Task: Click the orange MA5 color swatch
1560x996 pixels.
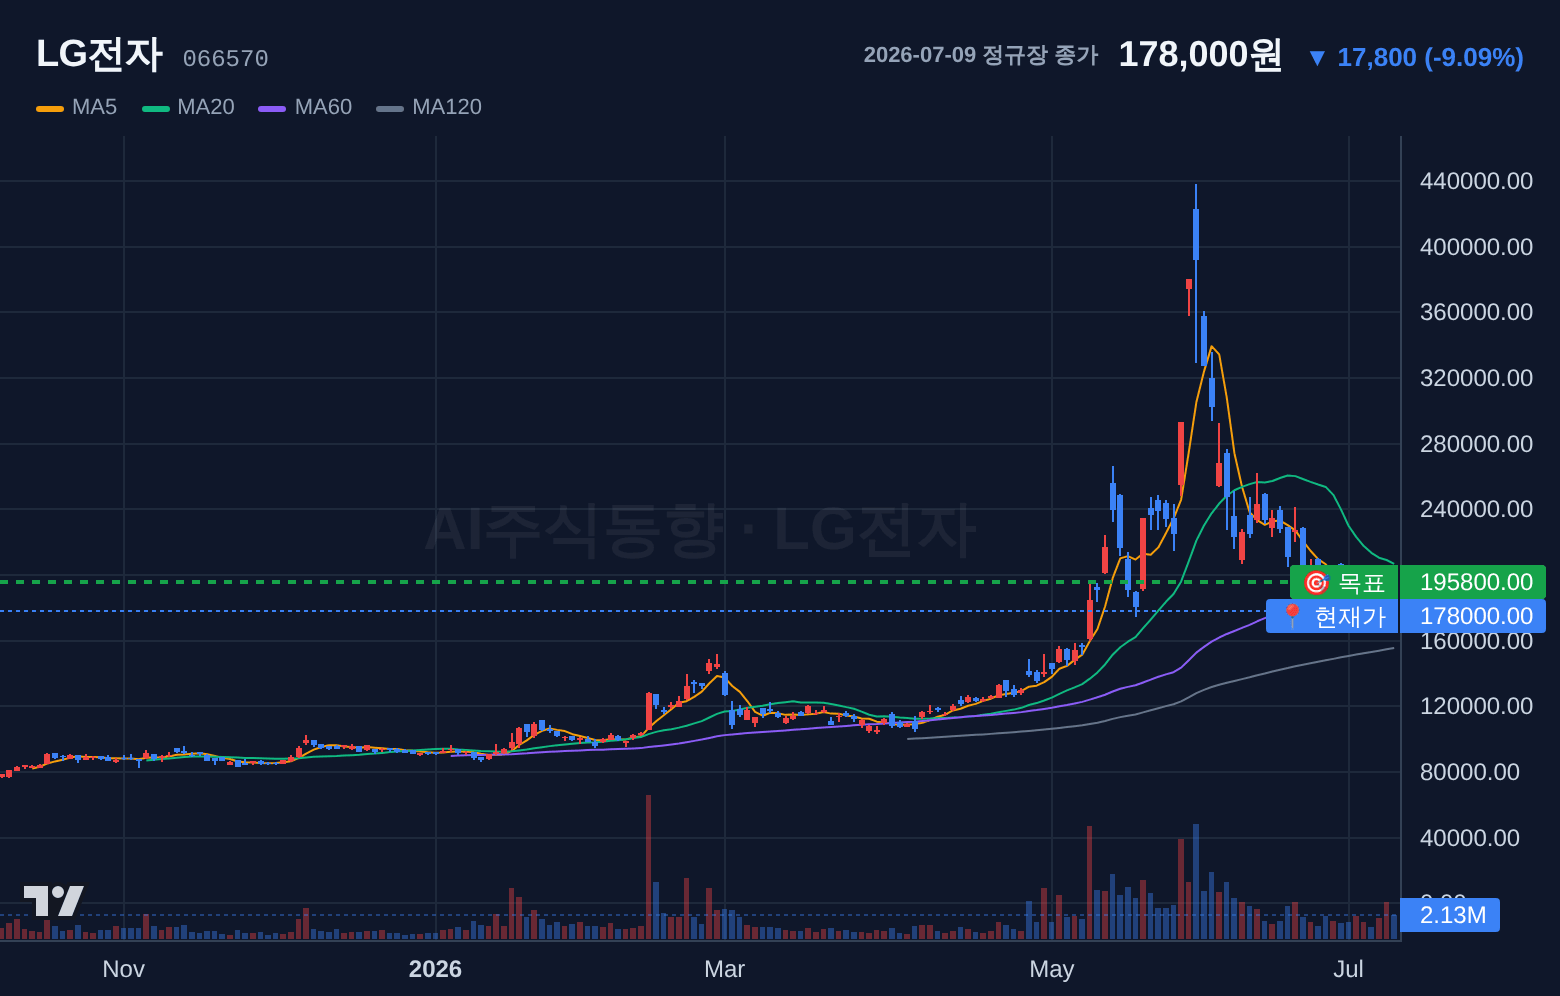Action: coord(50,108)
